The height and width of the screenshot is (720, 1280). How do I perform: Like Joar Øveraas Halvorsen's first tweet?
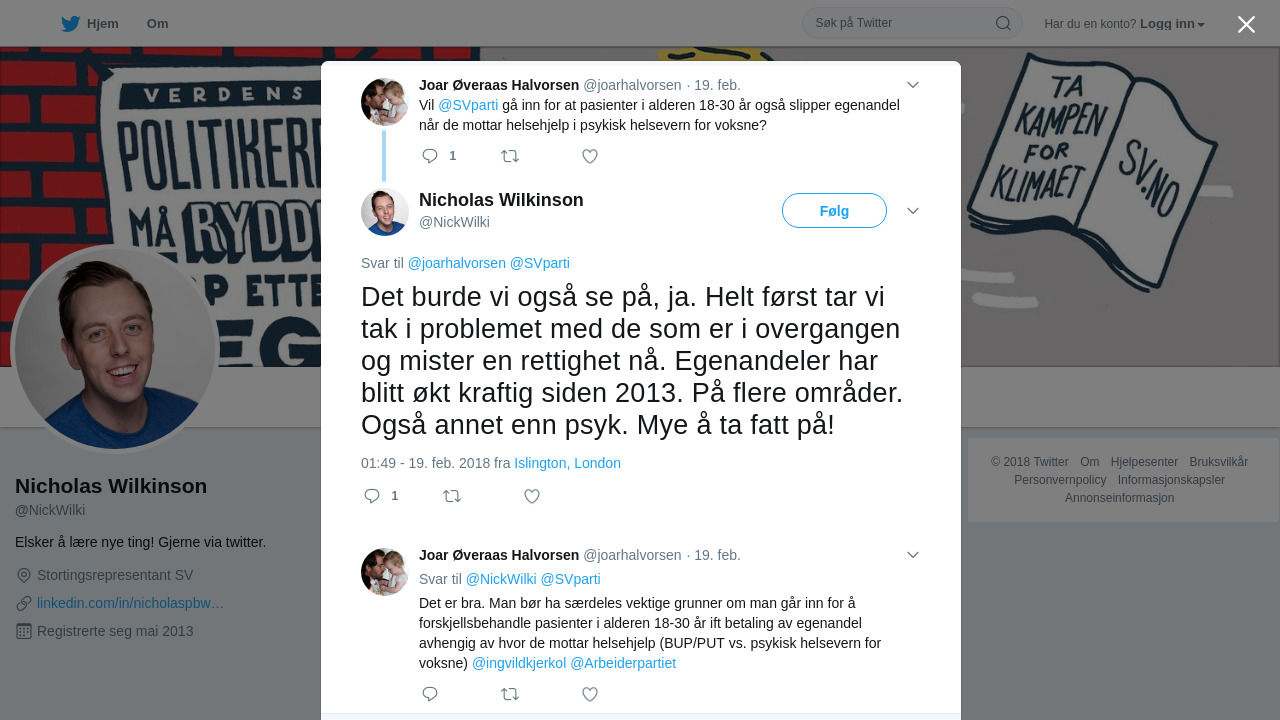click(590, 156)
